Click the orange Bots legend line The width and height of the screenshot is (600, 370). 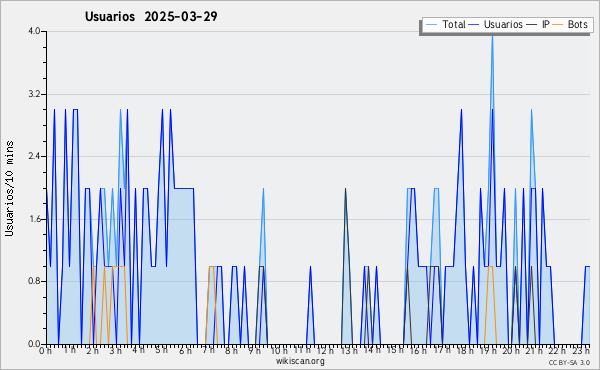pyautogui.click(x=558, y=25)
